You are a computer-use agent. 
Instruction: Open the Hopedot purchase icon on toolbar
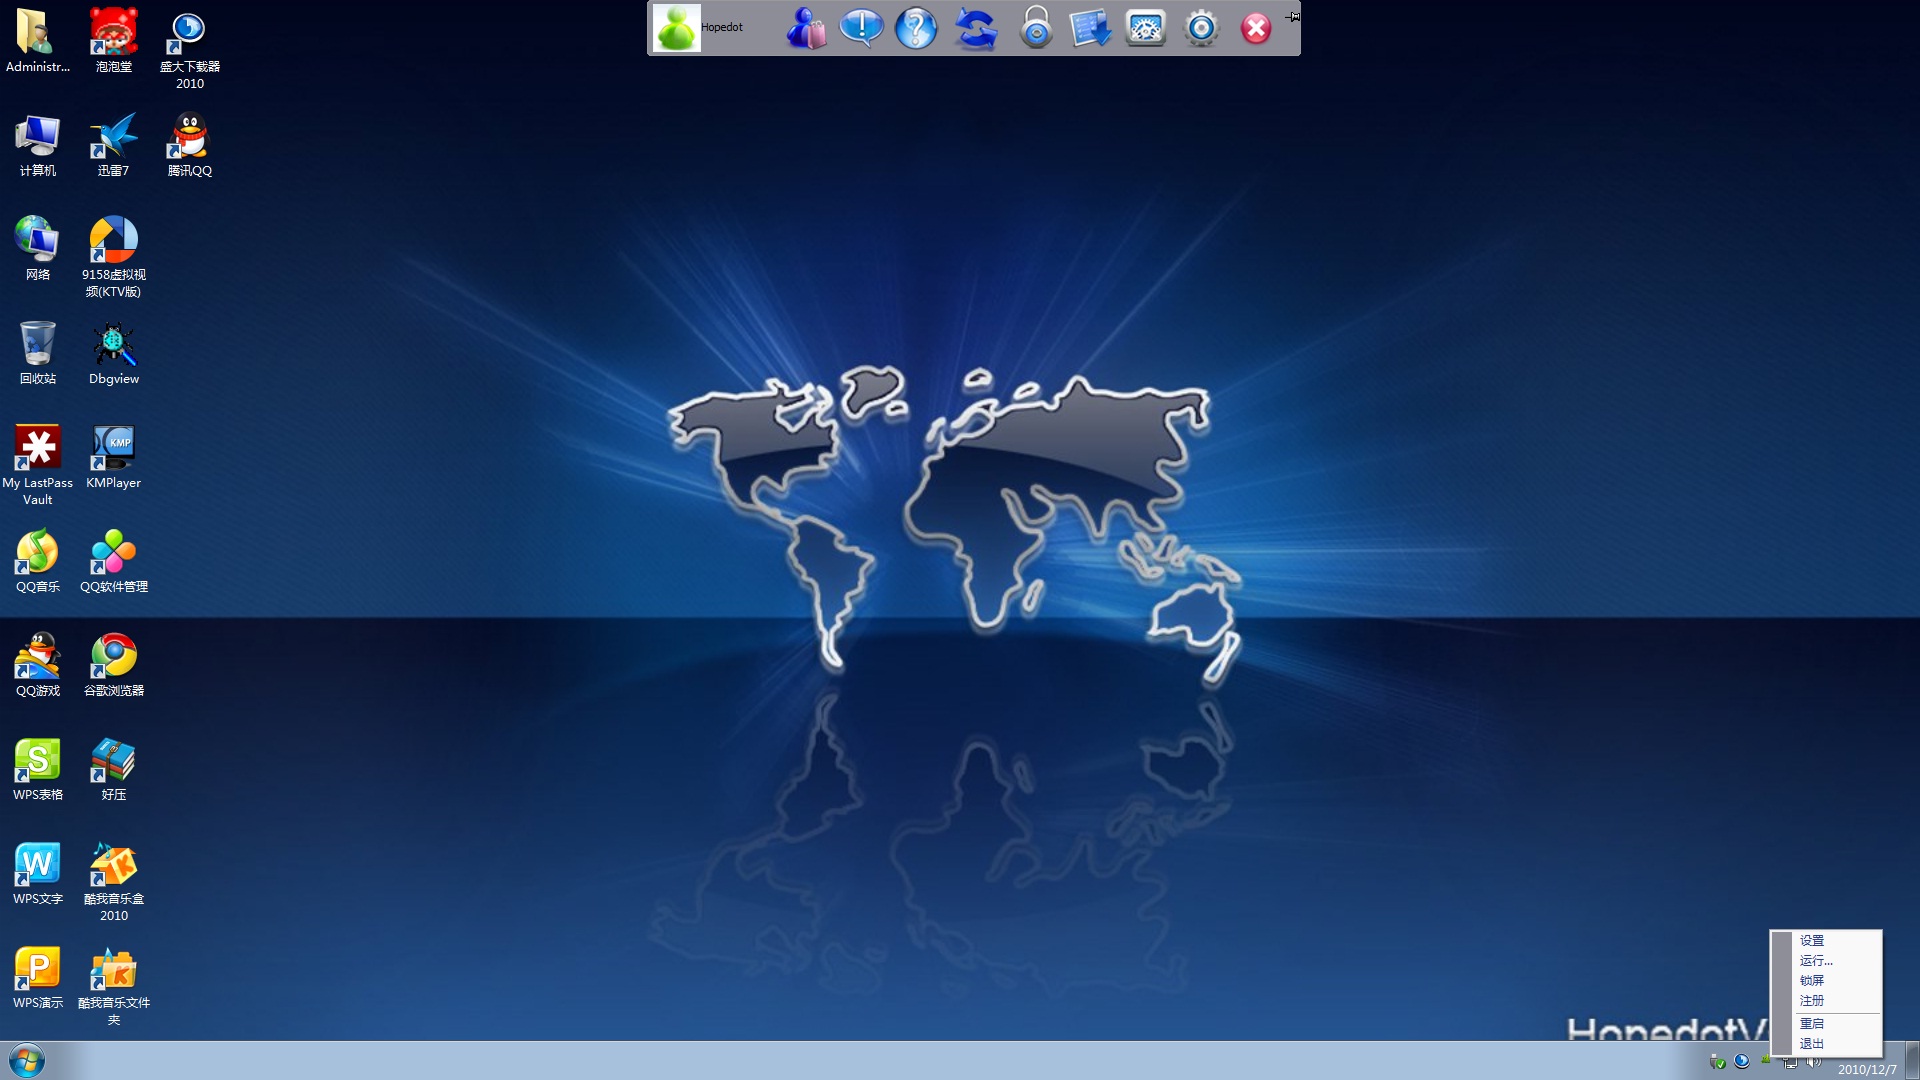[805, 29]
